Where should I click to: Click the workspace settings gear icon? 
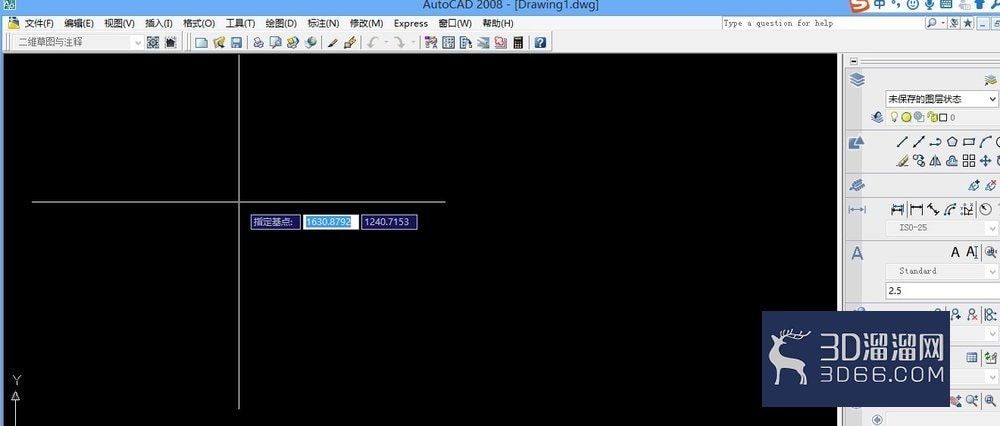point(153,42)
